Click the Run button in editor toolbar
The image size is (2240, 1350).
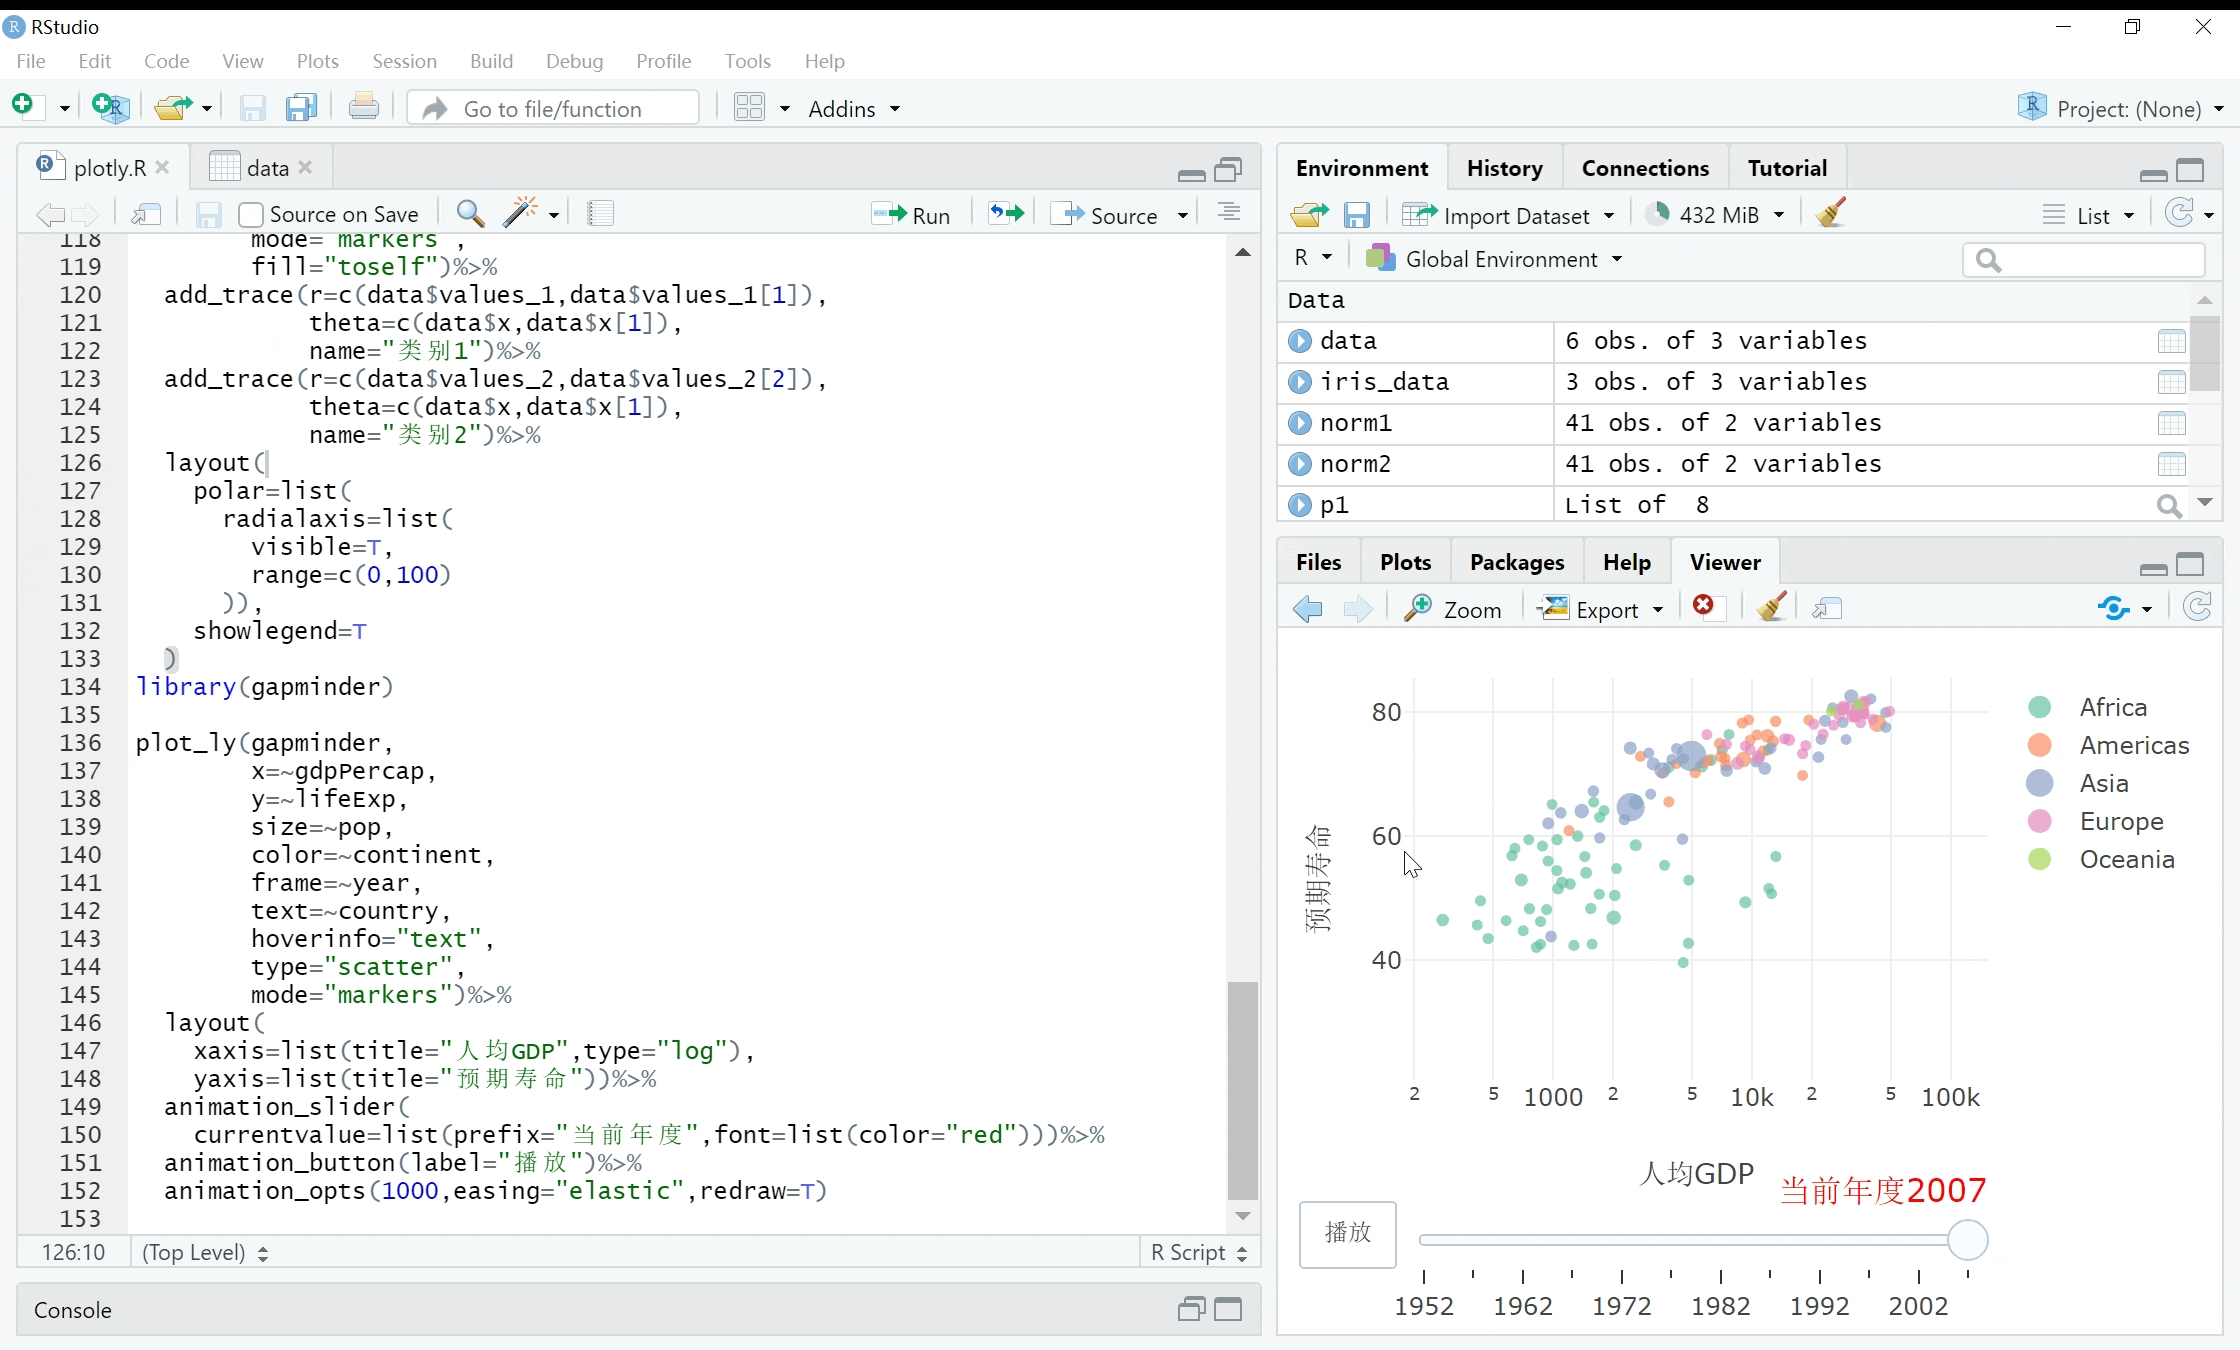click(911, 215)
